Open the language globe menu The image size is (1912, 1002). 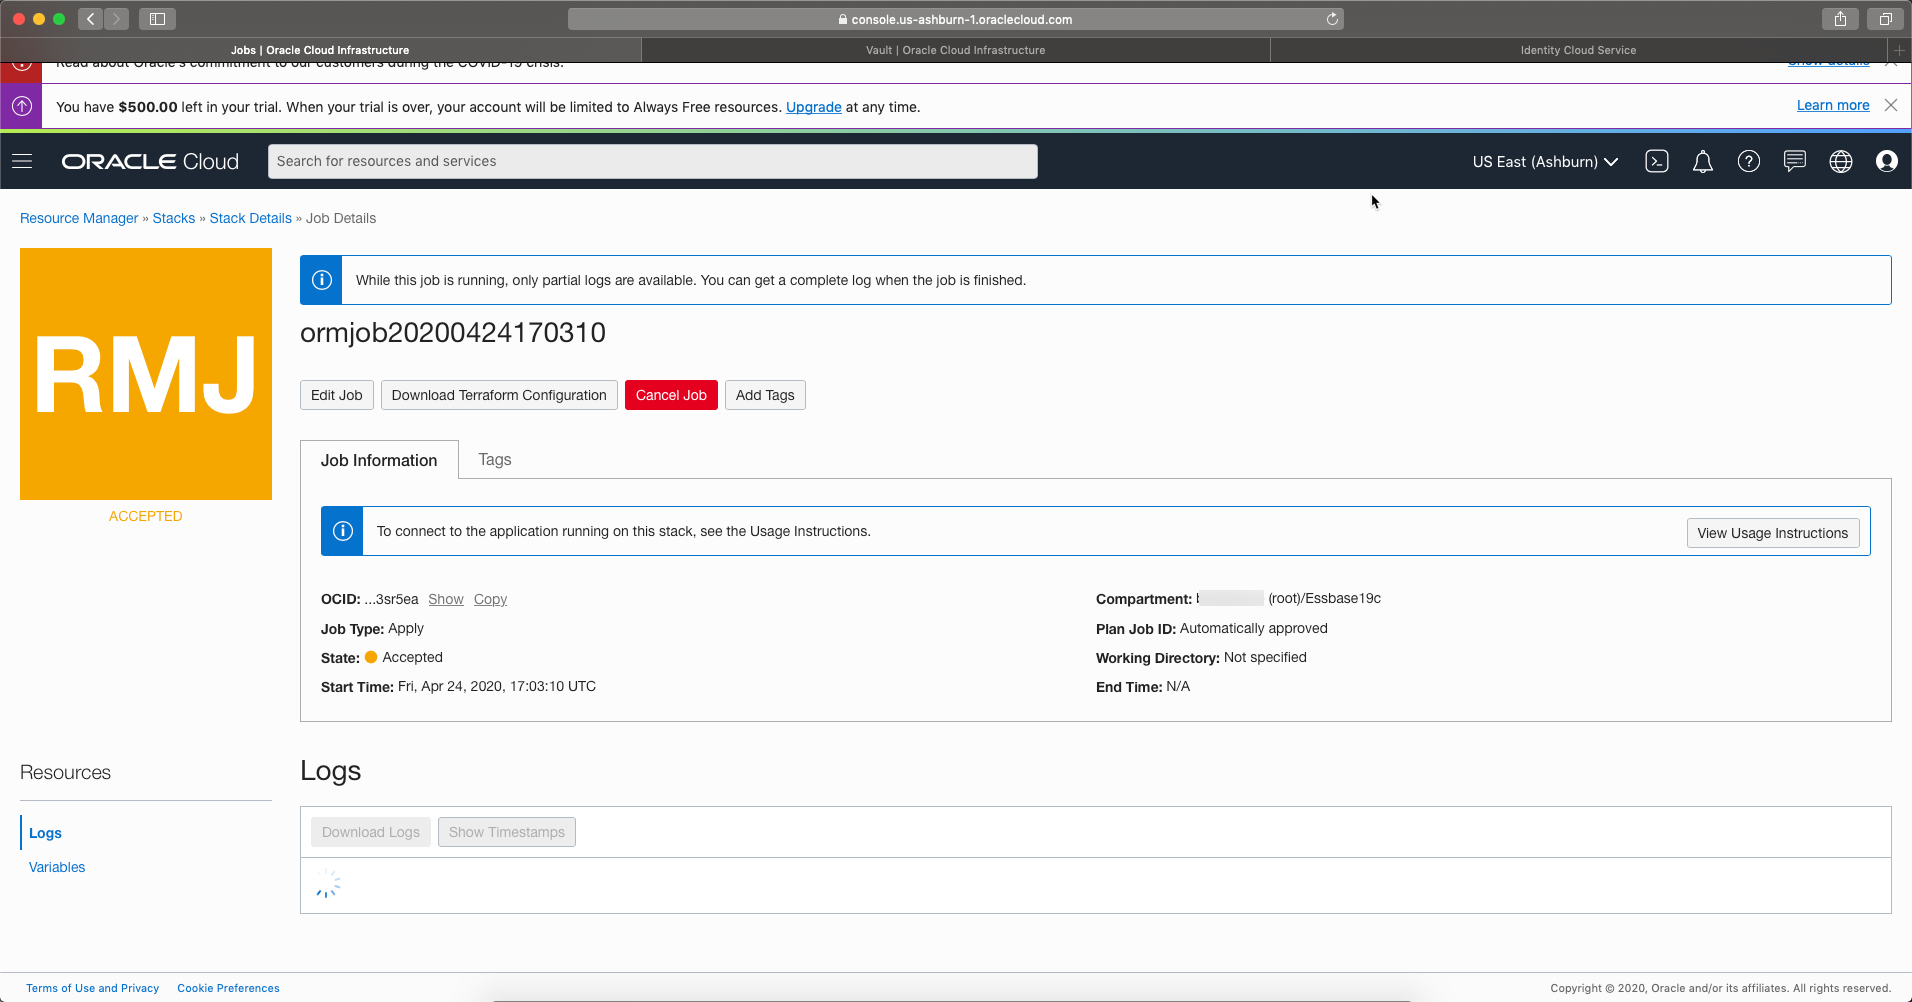pos(1840,161)
